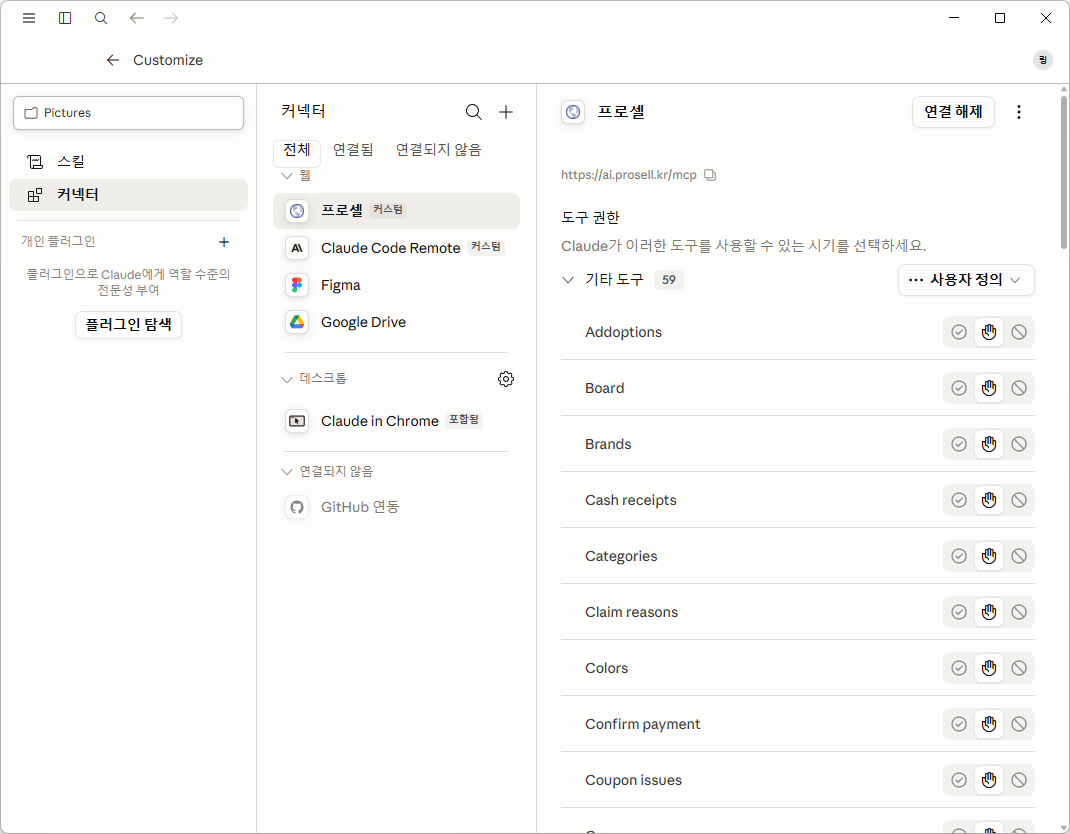Click the 프로셀 globe icon in the connector list
1070x834 pixels.
point(297,211)
